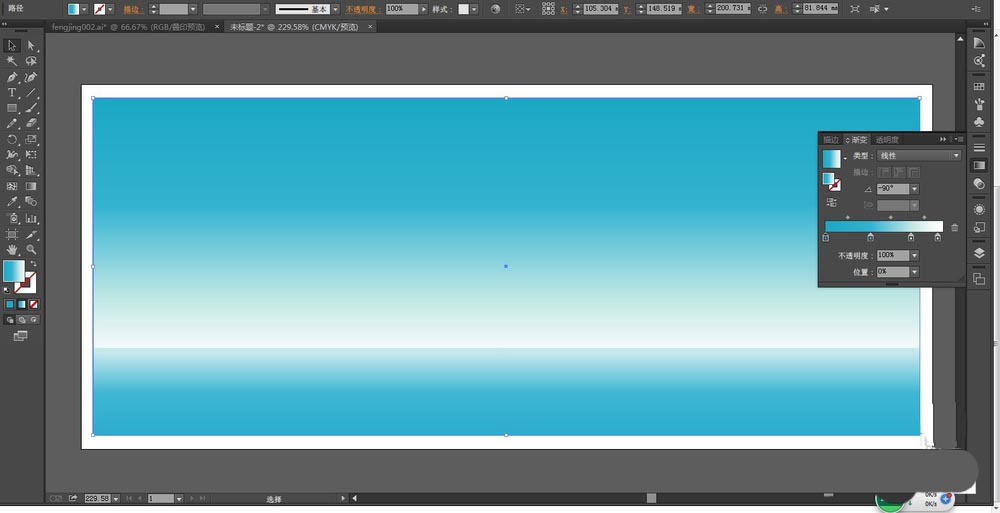This screenshot has width=1000, height=513.
Task: Click the 描边 link in control bar
Action: (132, 10)
